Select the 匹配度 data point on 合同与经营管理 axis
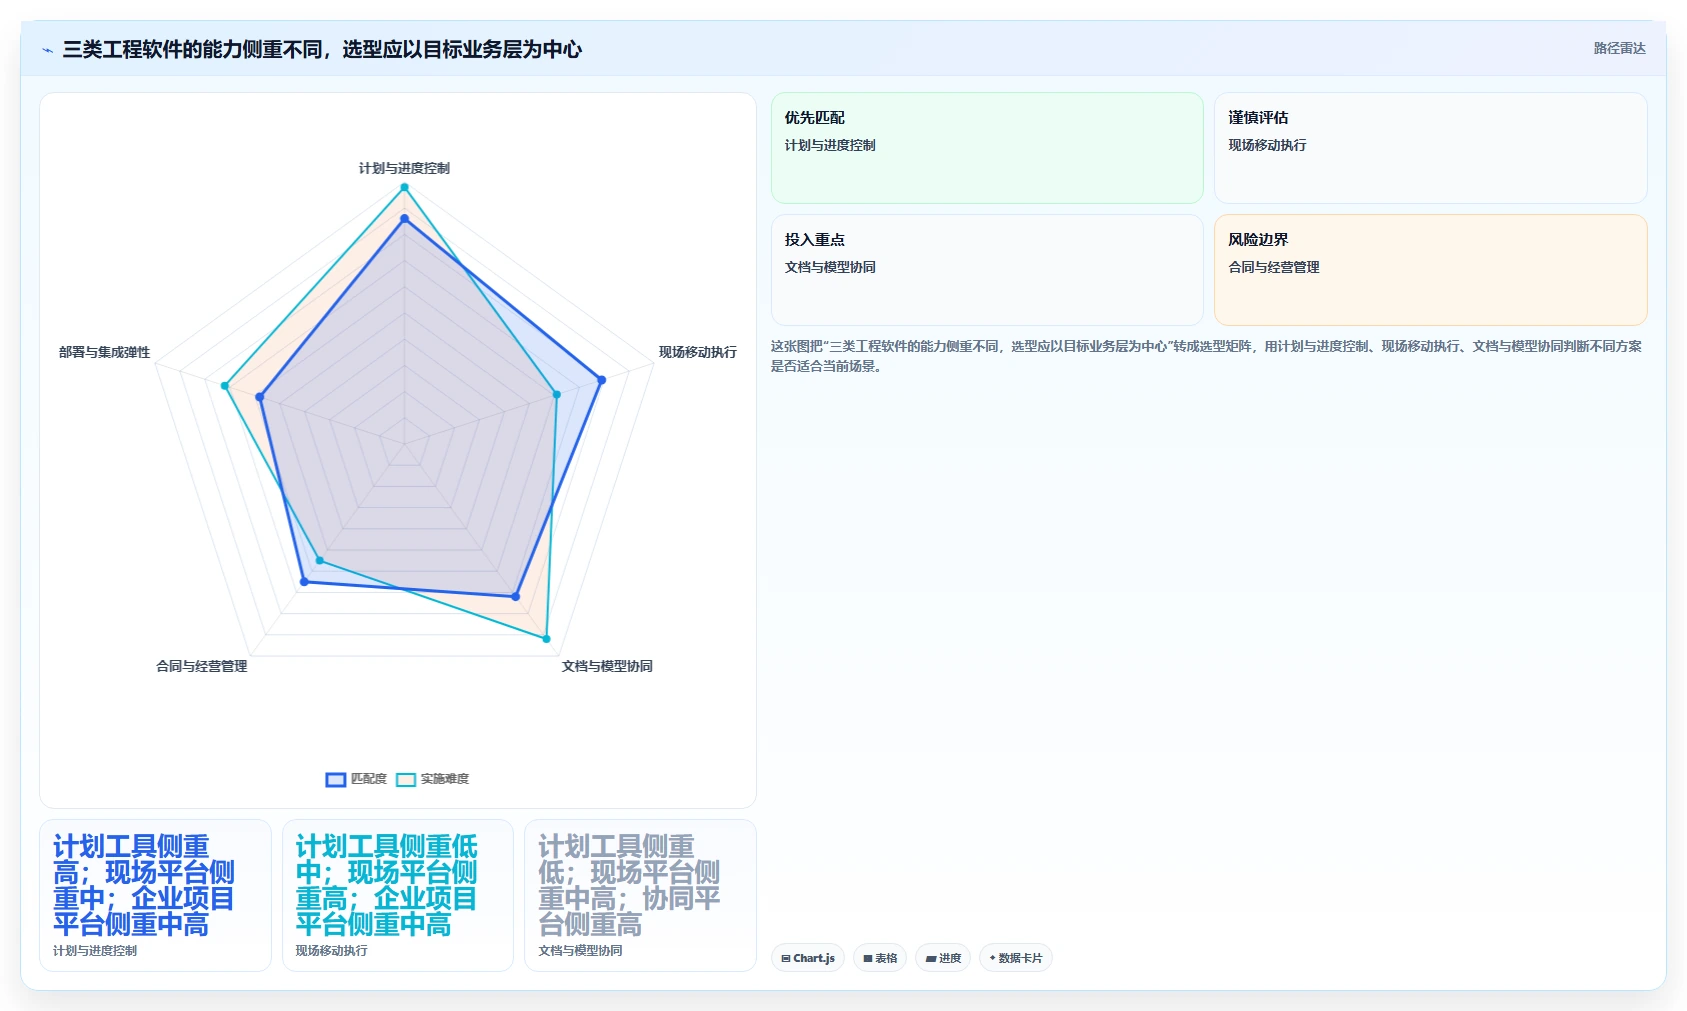This screenshot has width=1687, height=1011. [305, 581]
